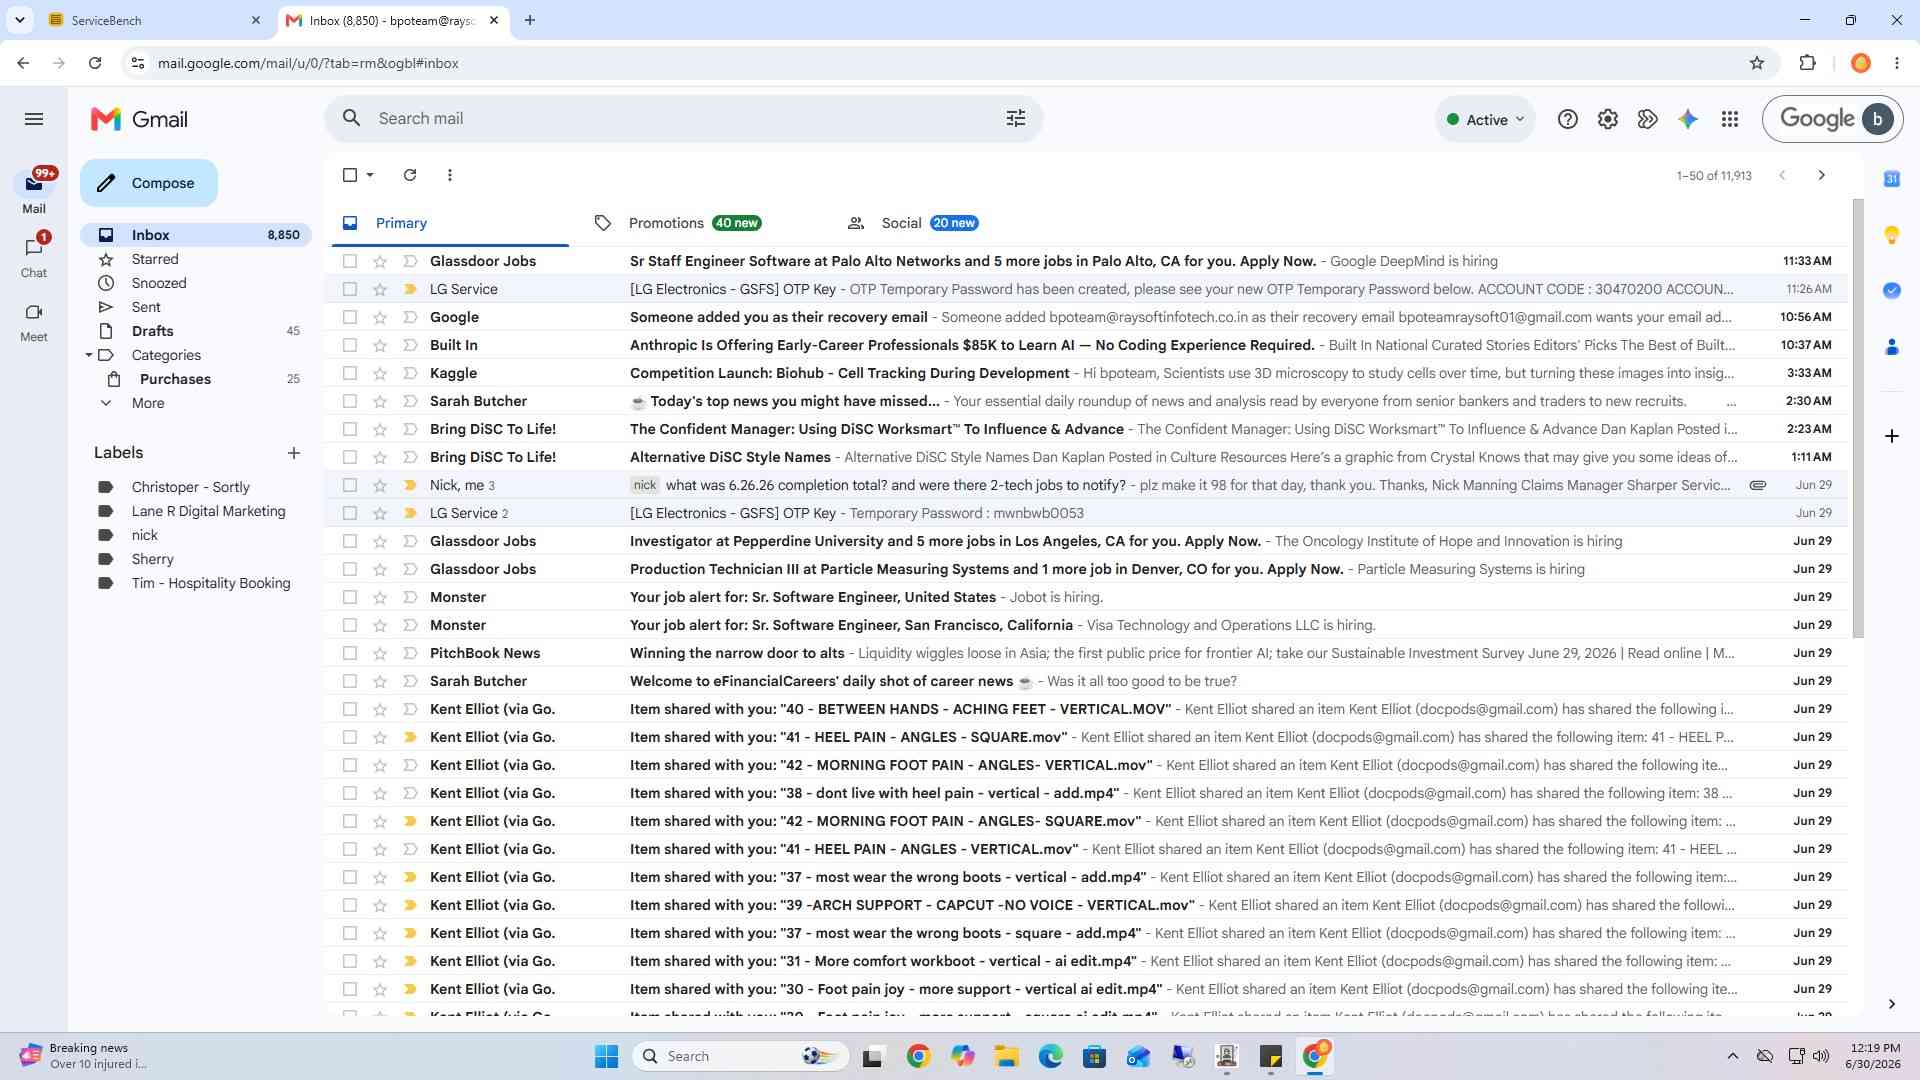Tick checkbox for PitchBook News email

point(350,653)
